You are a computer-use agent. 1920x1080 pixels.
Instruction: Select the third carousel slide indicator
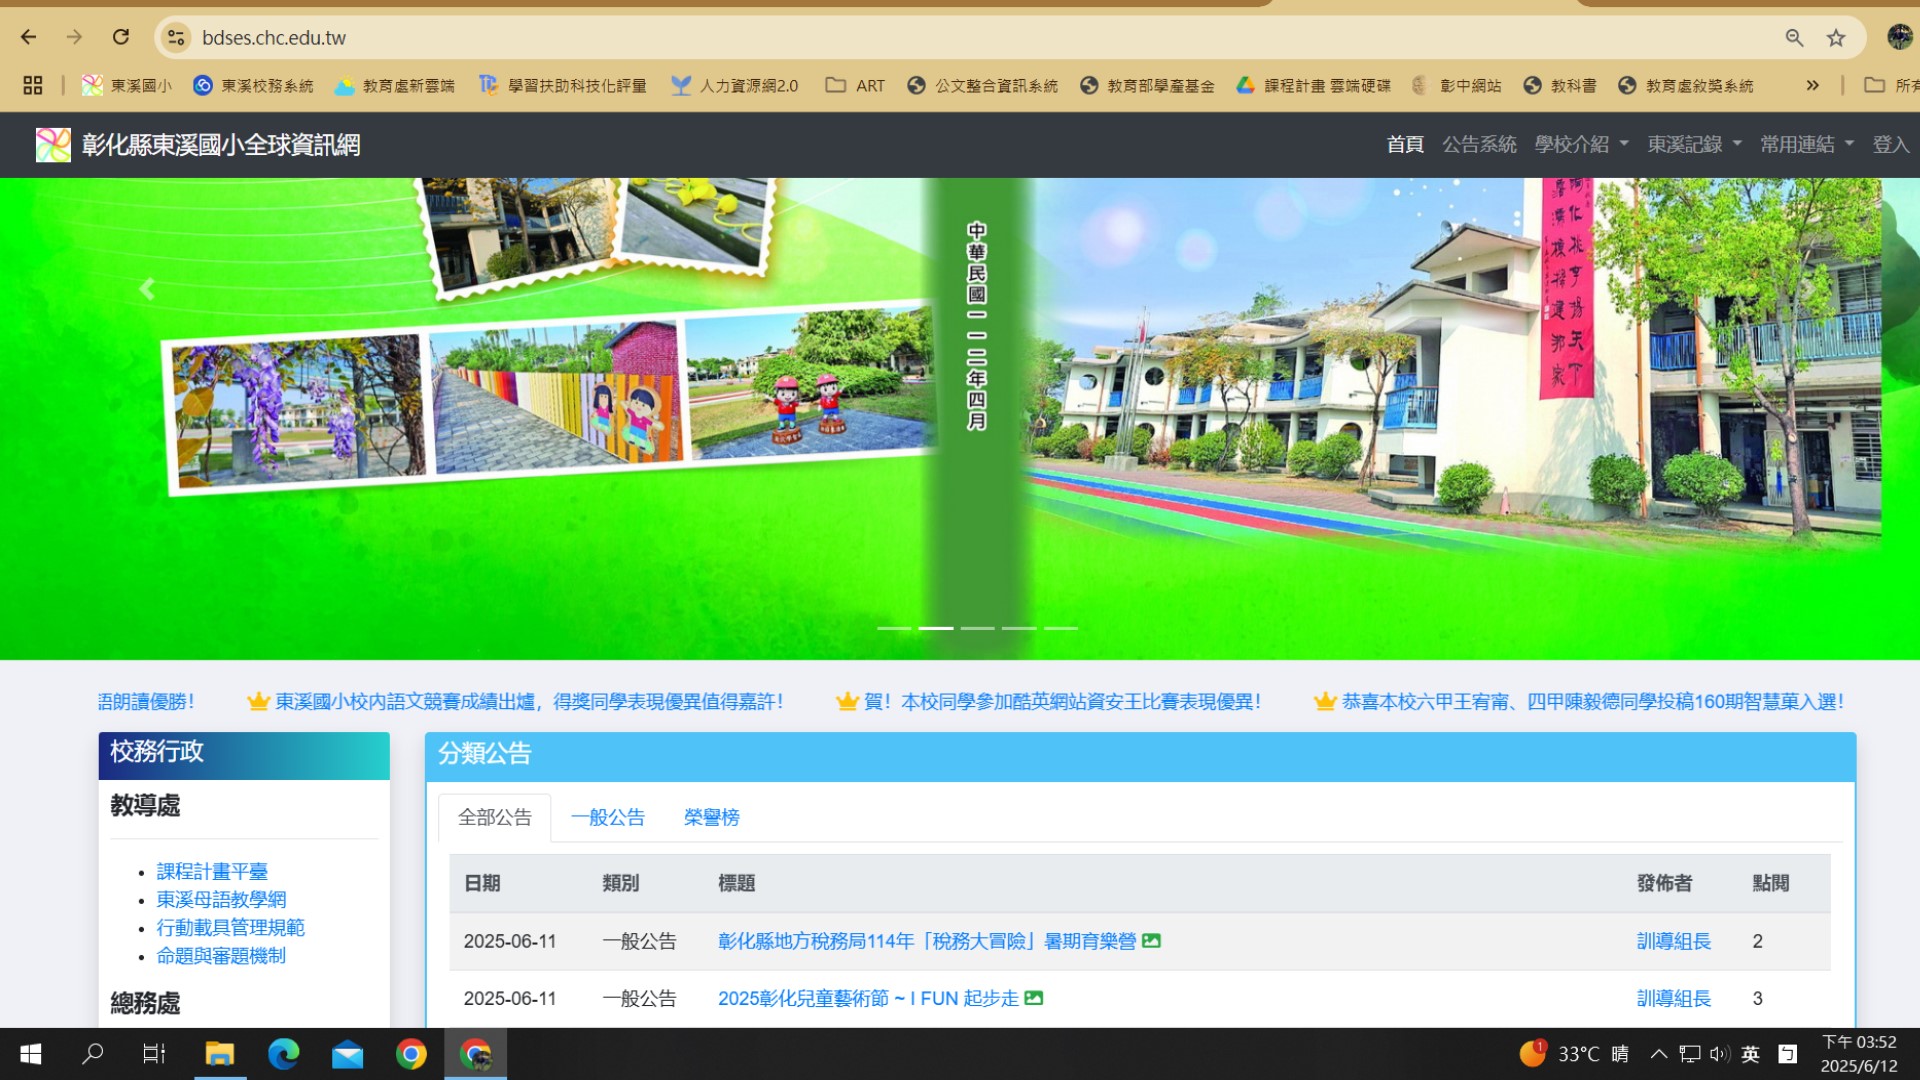point(977,628)
